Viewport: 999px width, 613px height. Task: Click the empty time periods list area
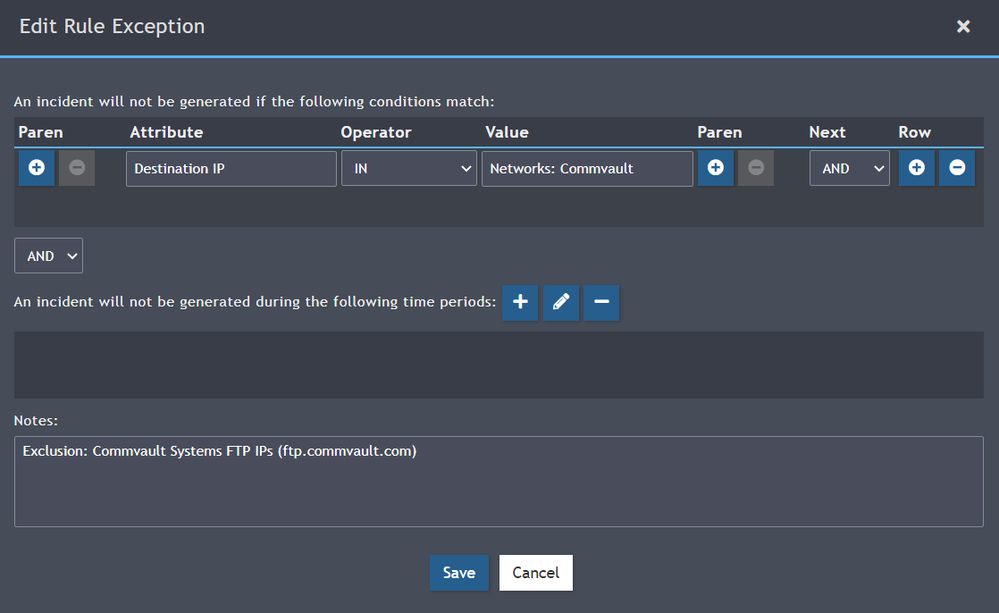point(498,365)
